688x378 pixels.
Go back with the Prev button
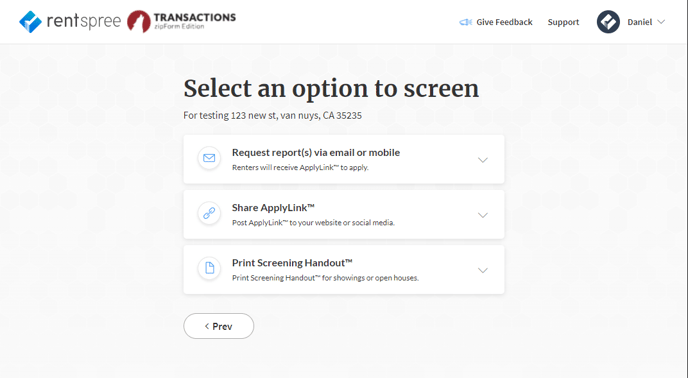(x=219, y=326)
